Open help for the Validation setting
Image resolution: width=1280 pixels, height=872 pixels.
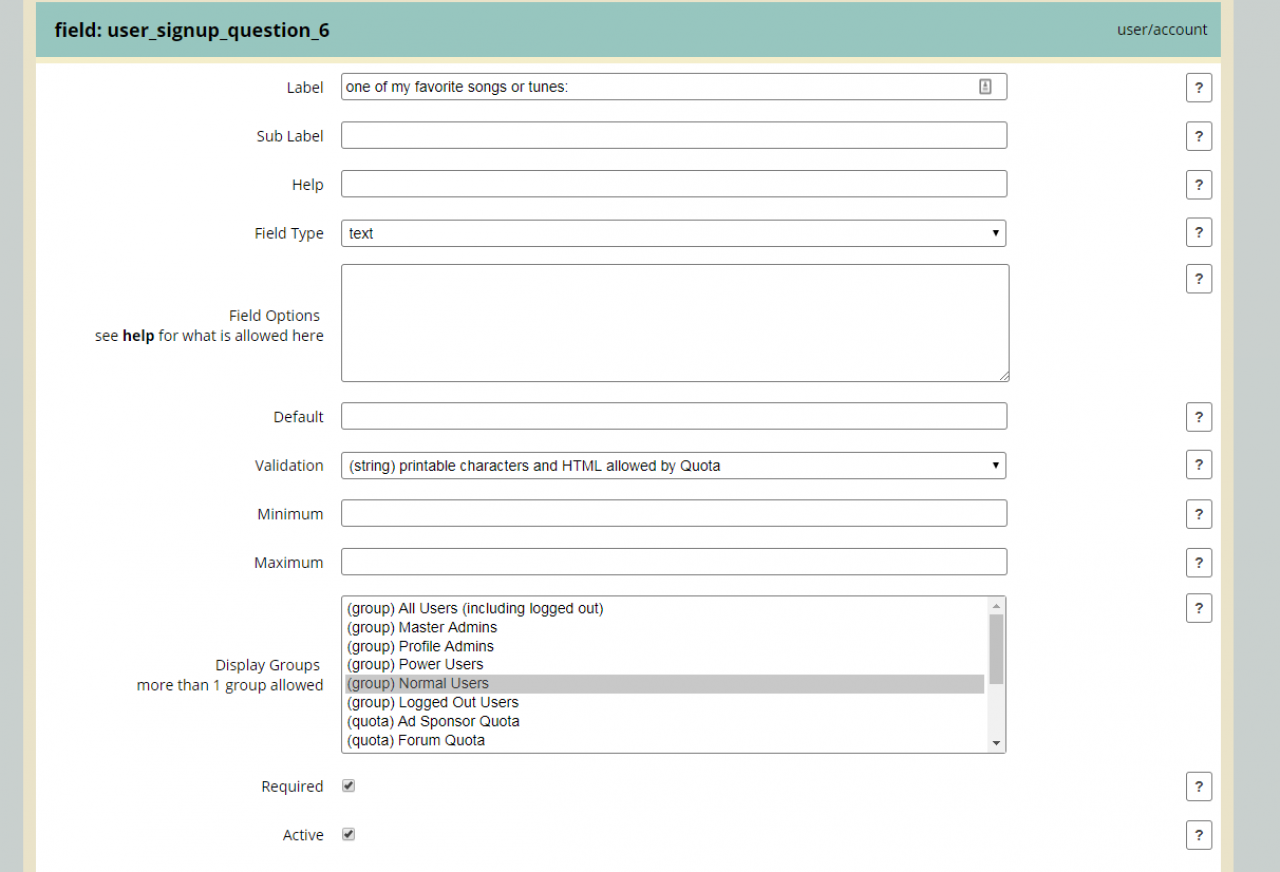1198,465
